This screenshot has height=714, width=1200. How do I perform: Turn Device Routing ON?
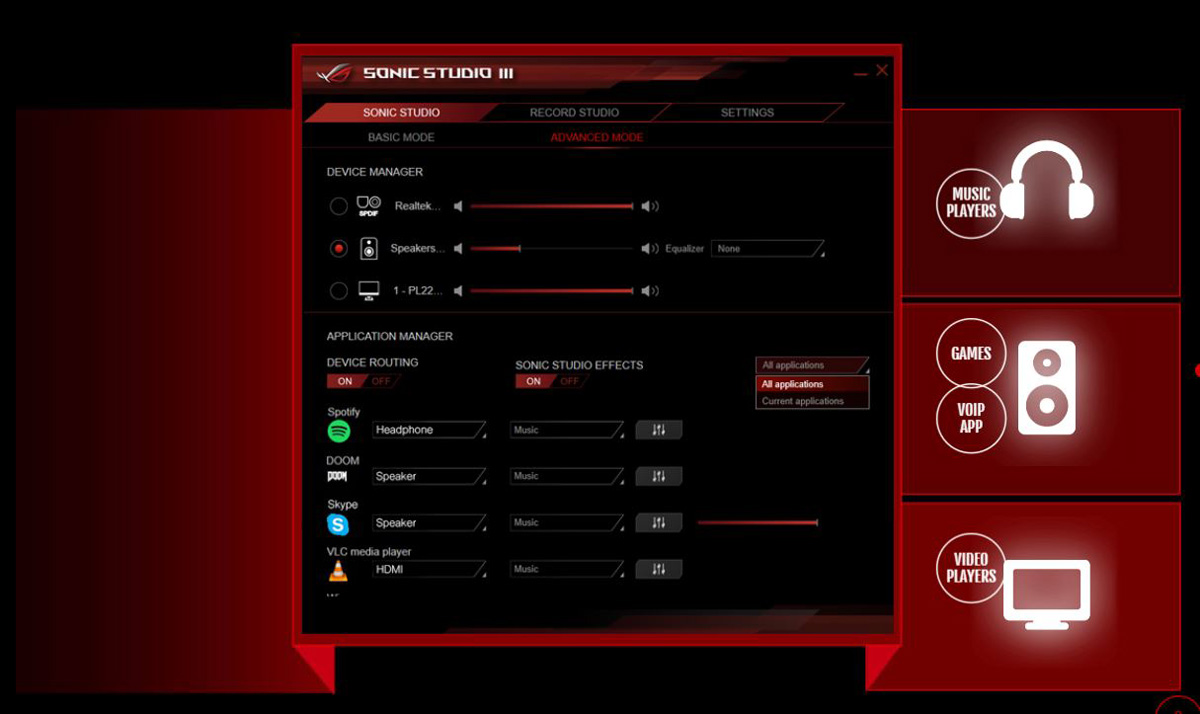click(x=345, y=381)
